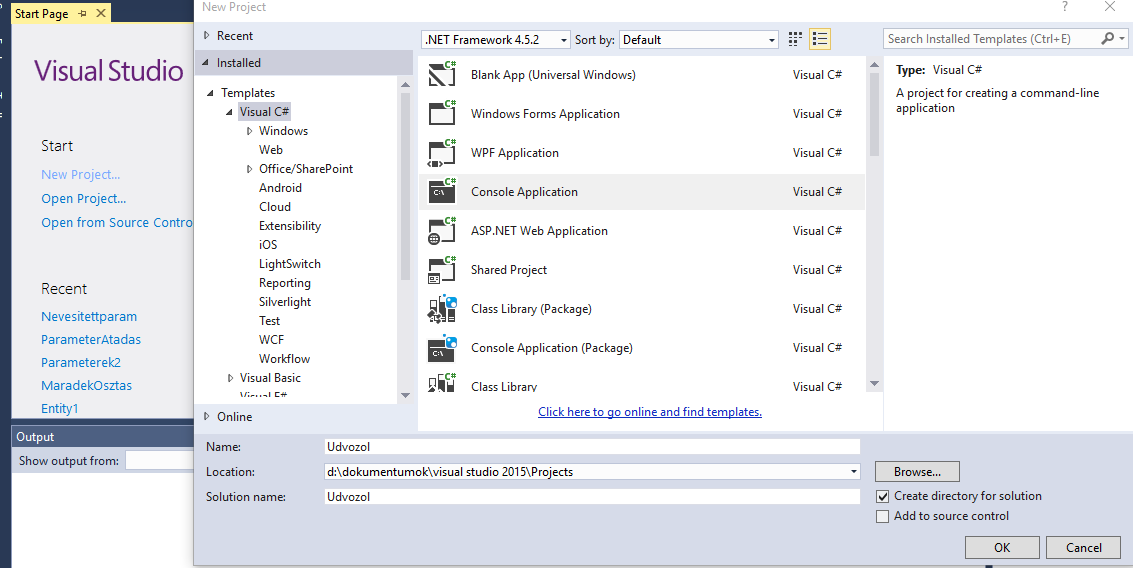The image size is (1133, 568).
Task: Select the LightSwitch template category
Action: click(290, 264)
